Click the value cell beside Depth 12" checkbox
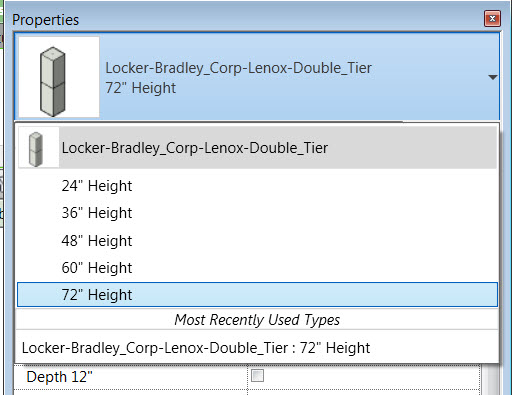This screenshot has width=512, height=395. (364, 377)
